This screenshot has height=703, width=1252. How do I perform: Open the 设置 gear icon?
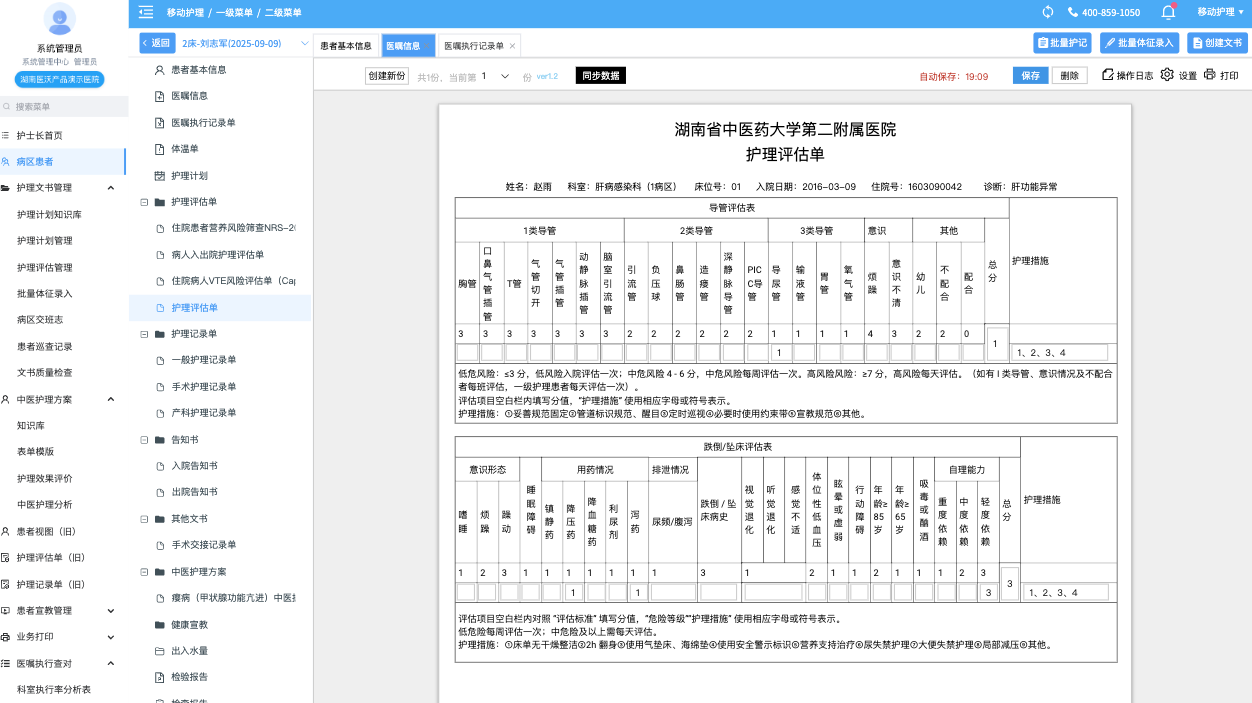[x=1167, y=75]
